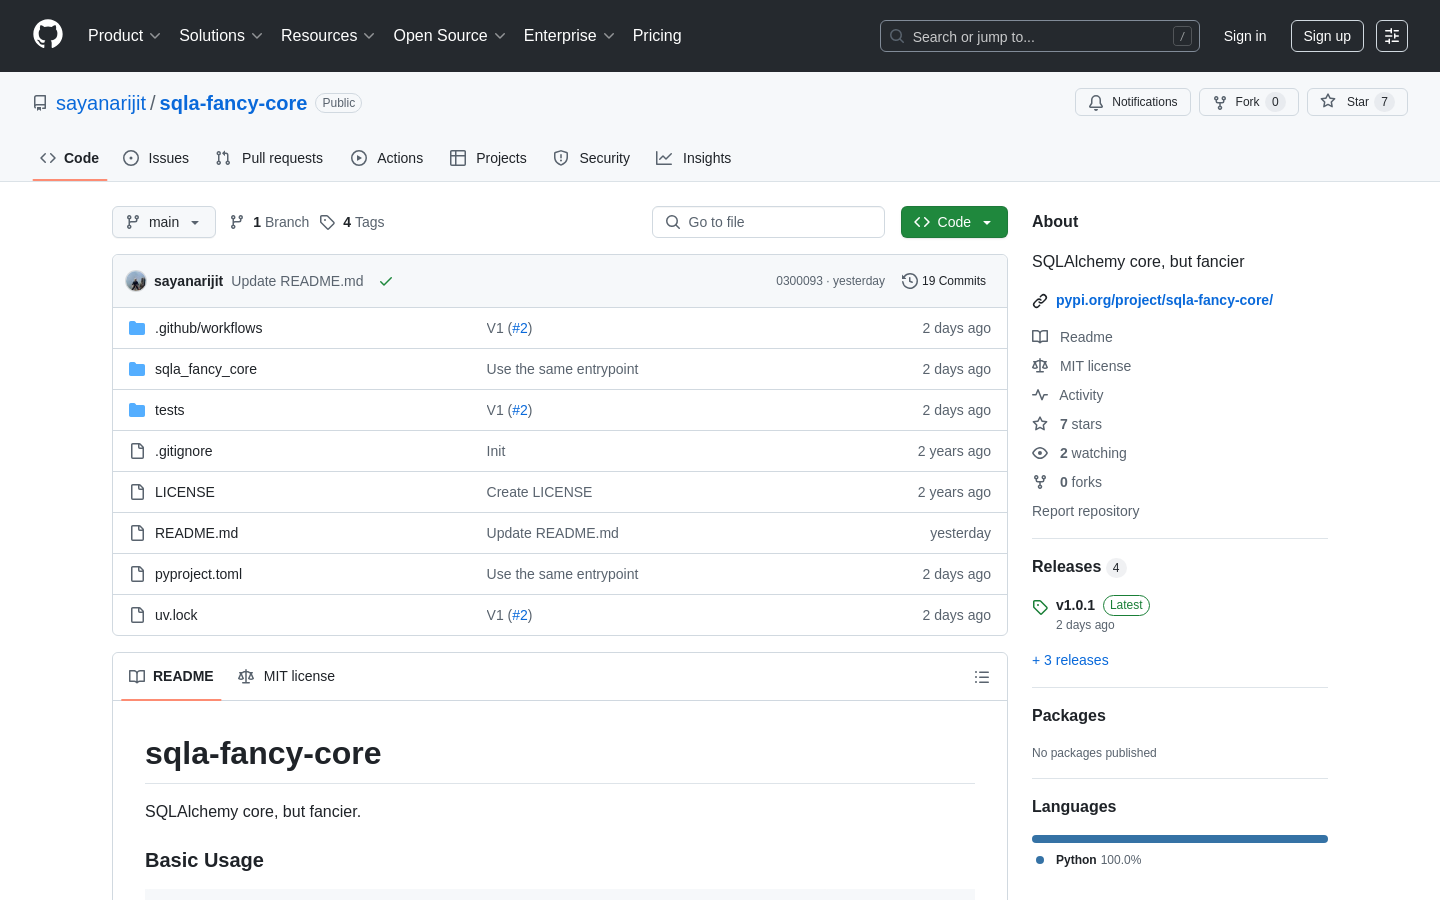The height and width of the screenshot is (900, 1440).
Task: Click the uv.lock file icon
Action: tap(137, 615)
